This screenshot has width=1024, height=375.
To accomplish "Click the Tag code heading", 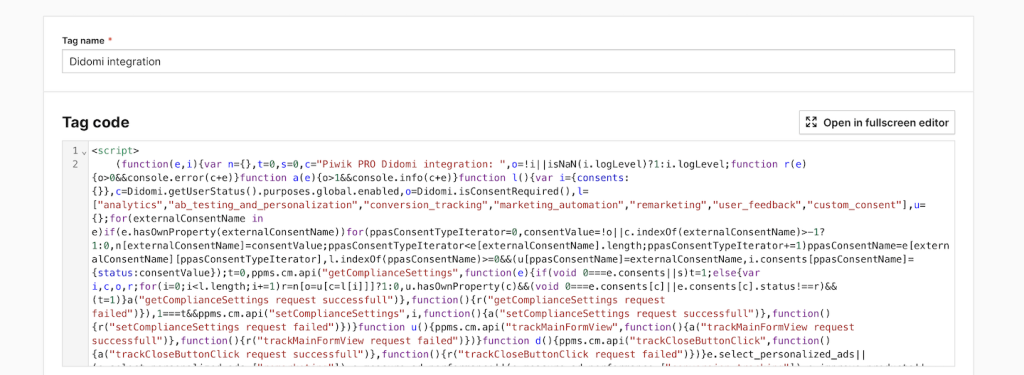I will [95, 122].
